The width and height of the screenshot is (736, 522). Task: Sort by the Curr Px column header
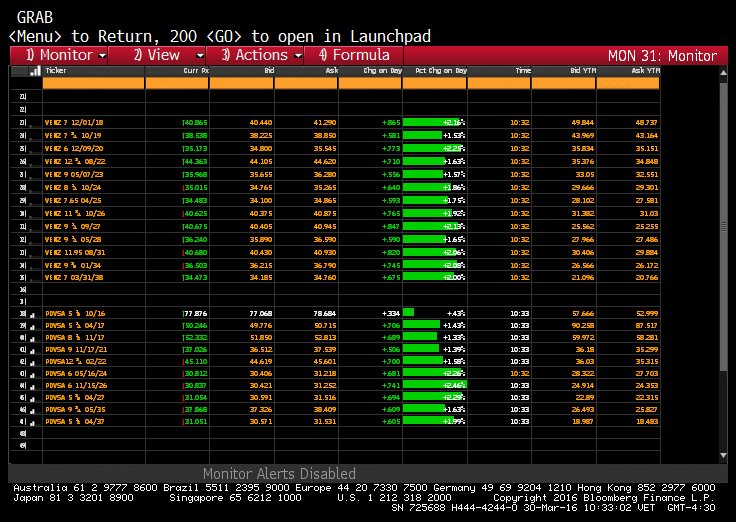[x=177, y=71]
